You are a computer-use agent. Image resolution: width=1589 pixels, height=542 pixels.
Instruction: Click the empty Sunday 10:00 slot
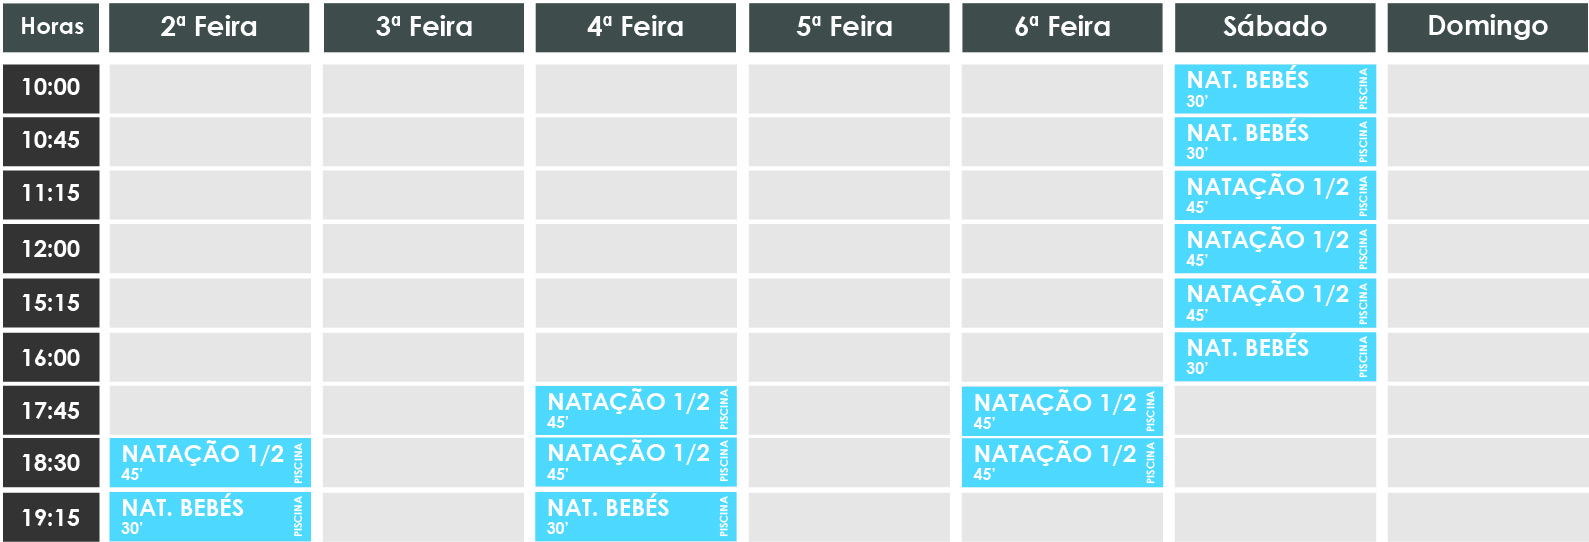(x=1488, y=89)
